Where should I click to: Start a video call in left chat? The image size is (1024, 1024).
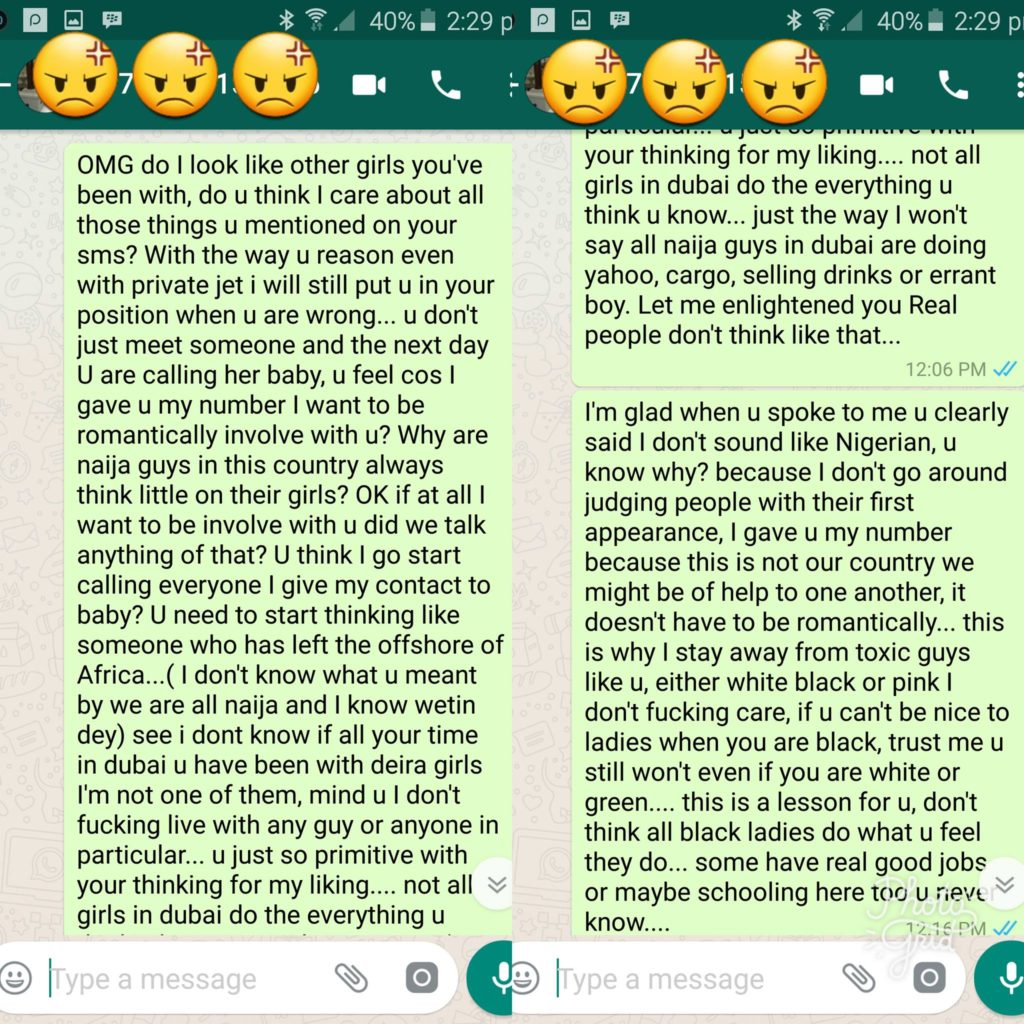[368, 85]
